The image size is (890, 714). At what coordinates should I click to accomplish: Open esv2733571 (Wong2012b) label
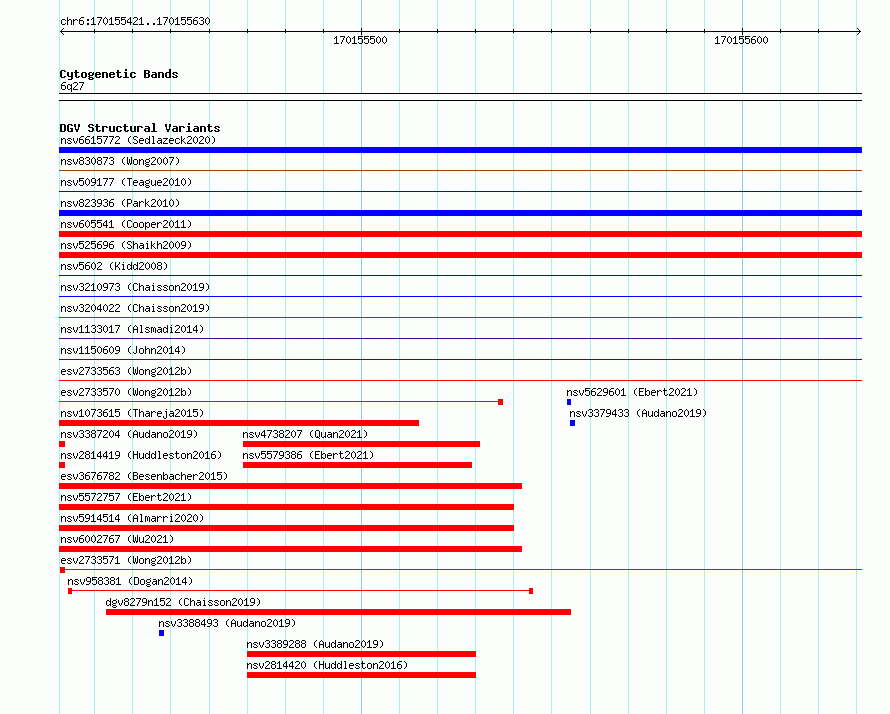point(126,560)
